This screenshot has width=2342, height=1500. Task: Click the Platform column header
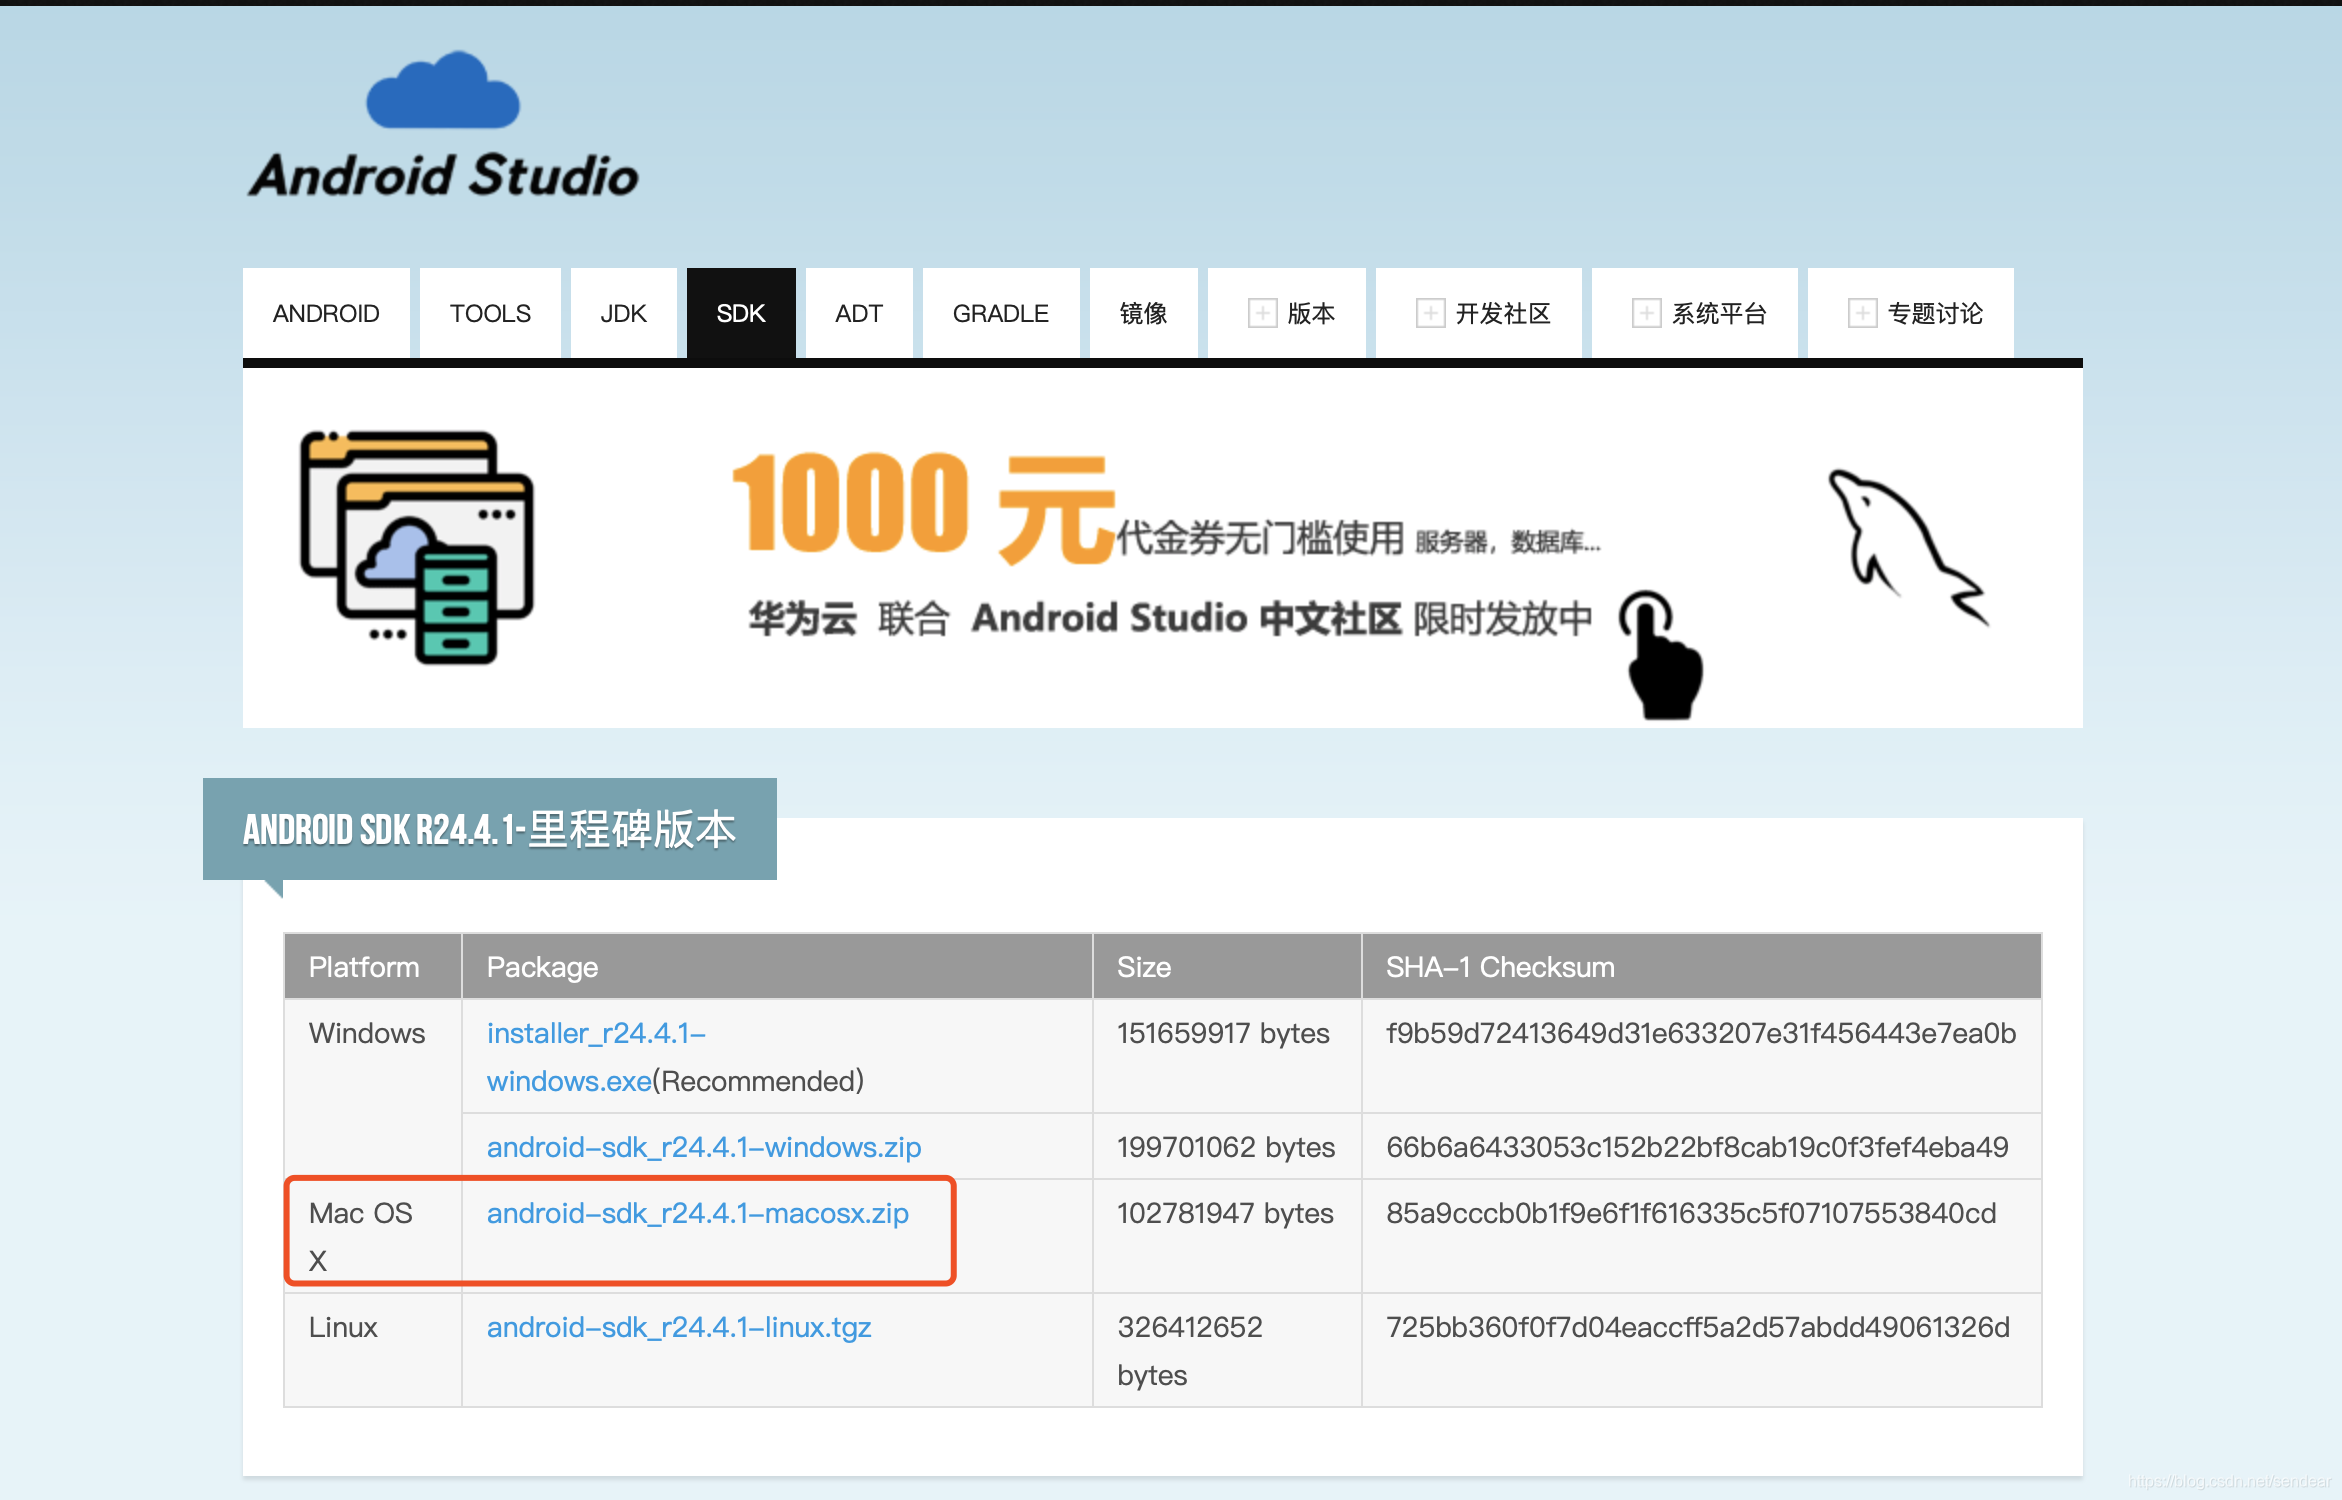pyautogui.click(x=373, y=967)
